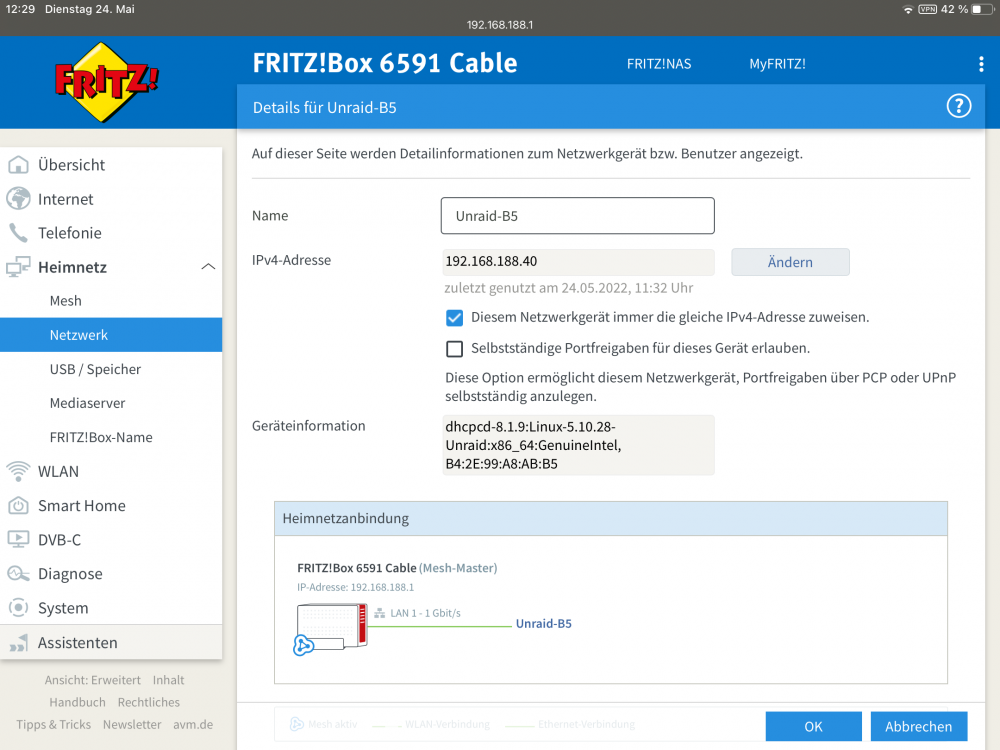Screen dimensions: 1000x750
Task: Click the Übersicht house icon
Action: 18,165
